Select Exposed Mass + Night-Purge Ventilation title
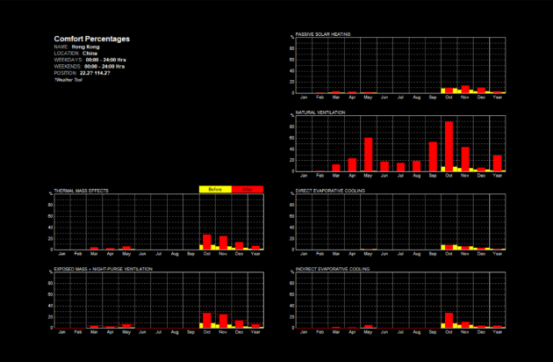 point(103,269)
